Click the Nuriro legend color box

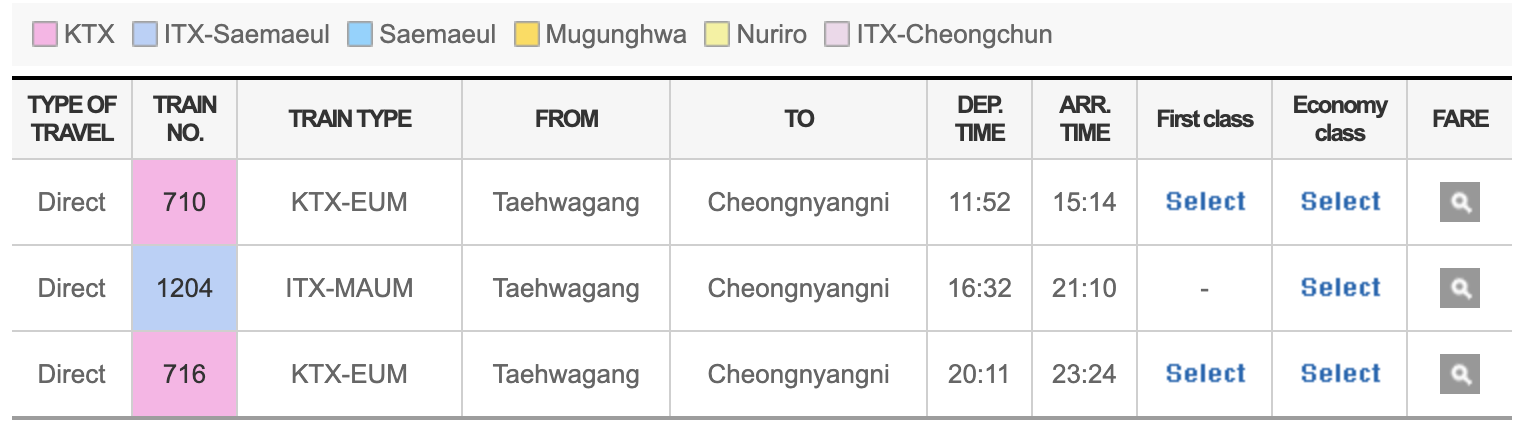point(718,35)
